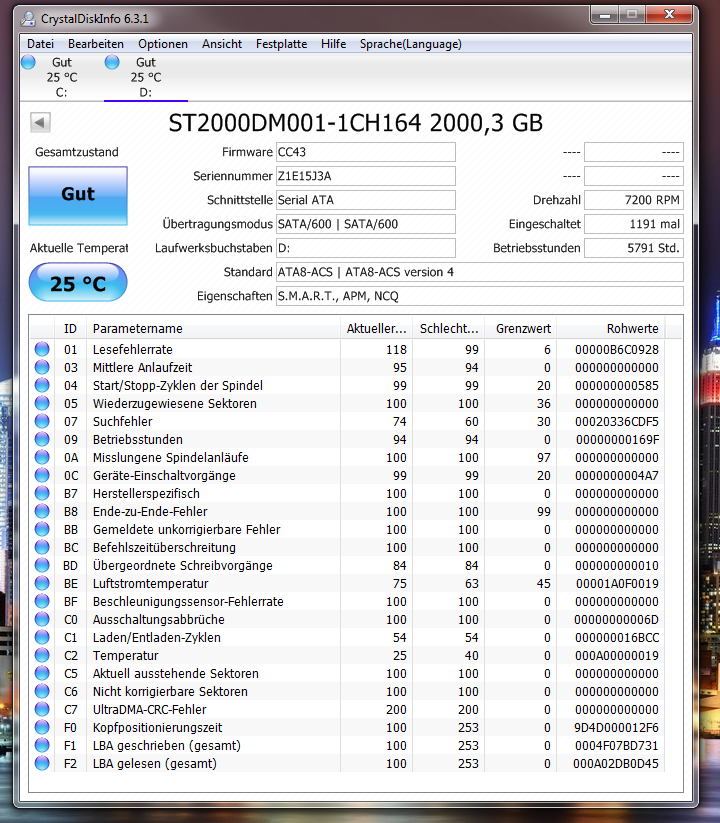This screenshot has height=823, width=720.
Task: Select the Kopfpositionierungszeit parameter text
Action: [157, 727]
